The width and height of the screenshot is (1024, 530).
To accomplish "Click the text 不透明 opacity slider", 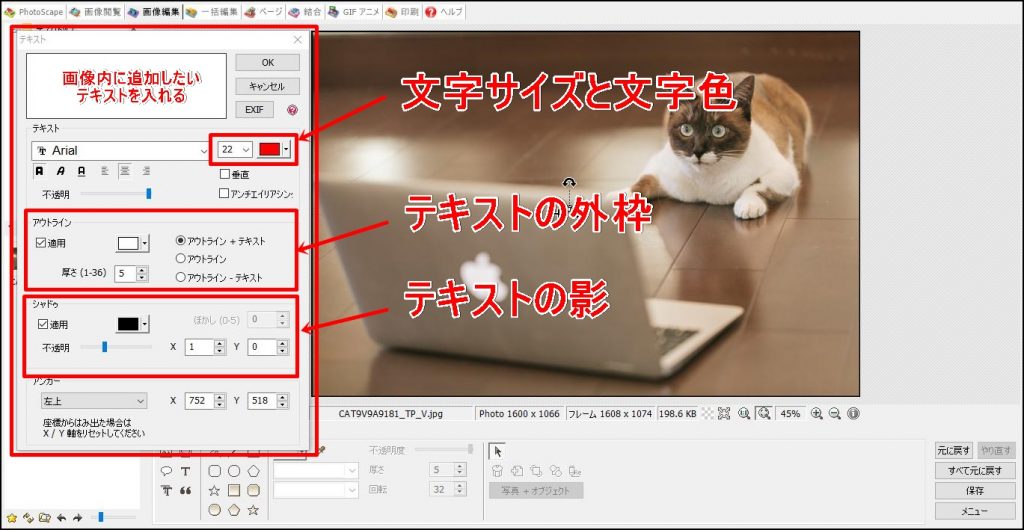I will (x=116, y=193).
